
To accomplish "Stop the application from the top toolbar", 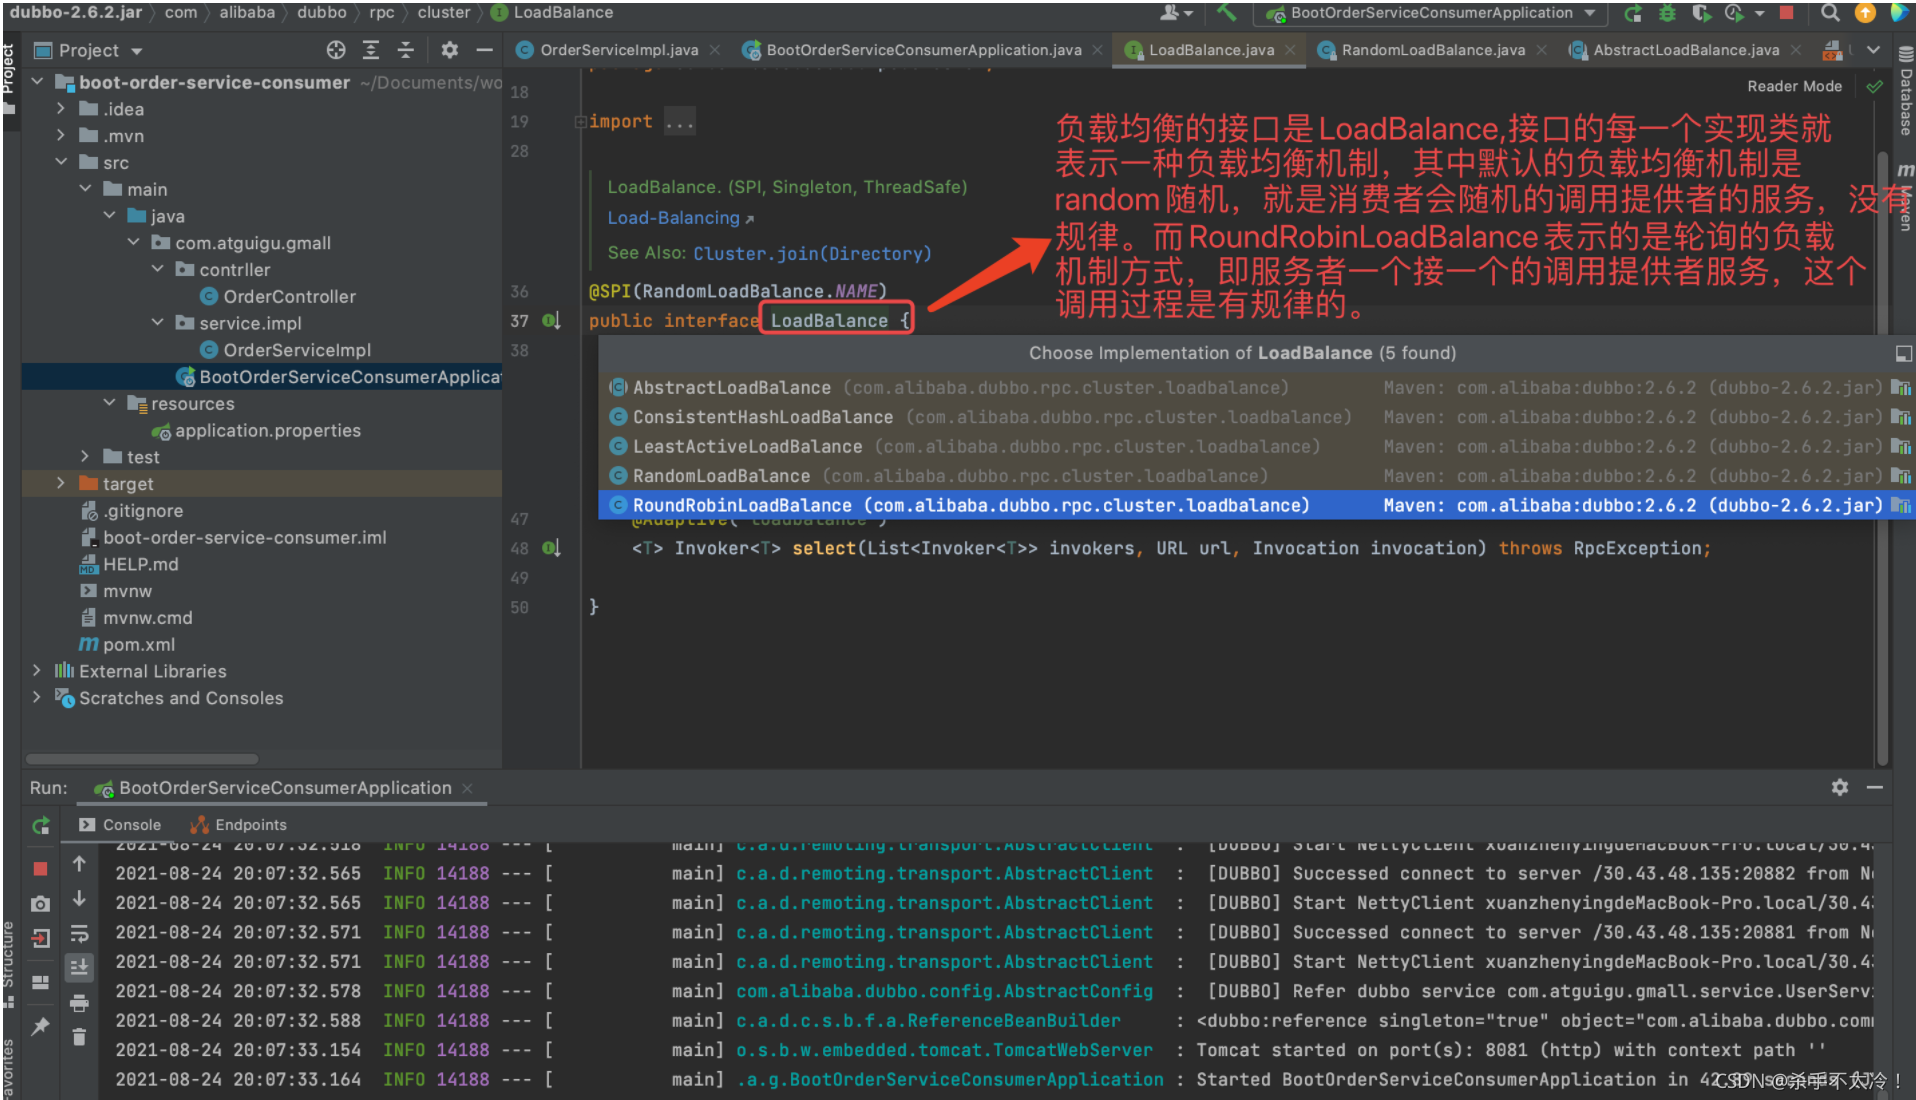I will (1787, 13).
